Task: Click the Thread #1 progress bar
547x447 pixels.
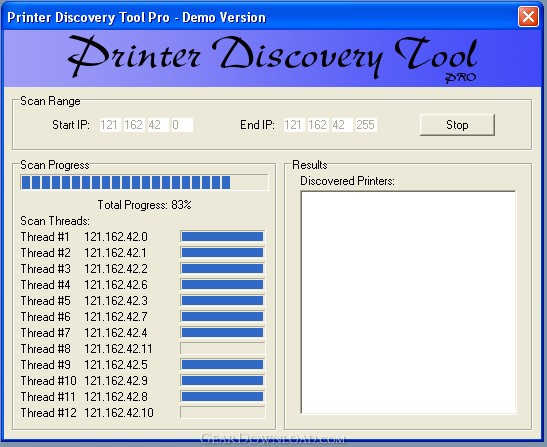Action: click(x=222, y=237)
